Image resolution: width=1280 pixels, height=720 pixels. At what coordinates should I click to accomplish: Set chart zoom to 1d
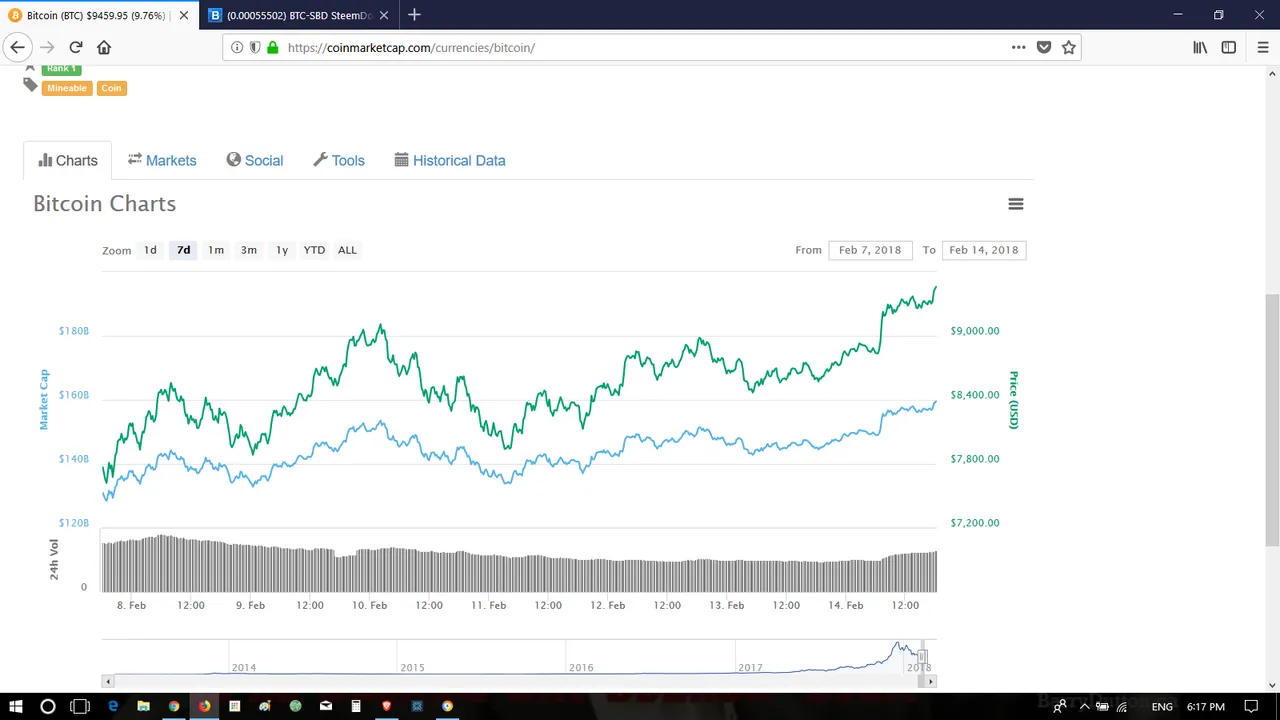[150, 250]
